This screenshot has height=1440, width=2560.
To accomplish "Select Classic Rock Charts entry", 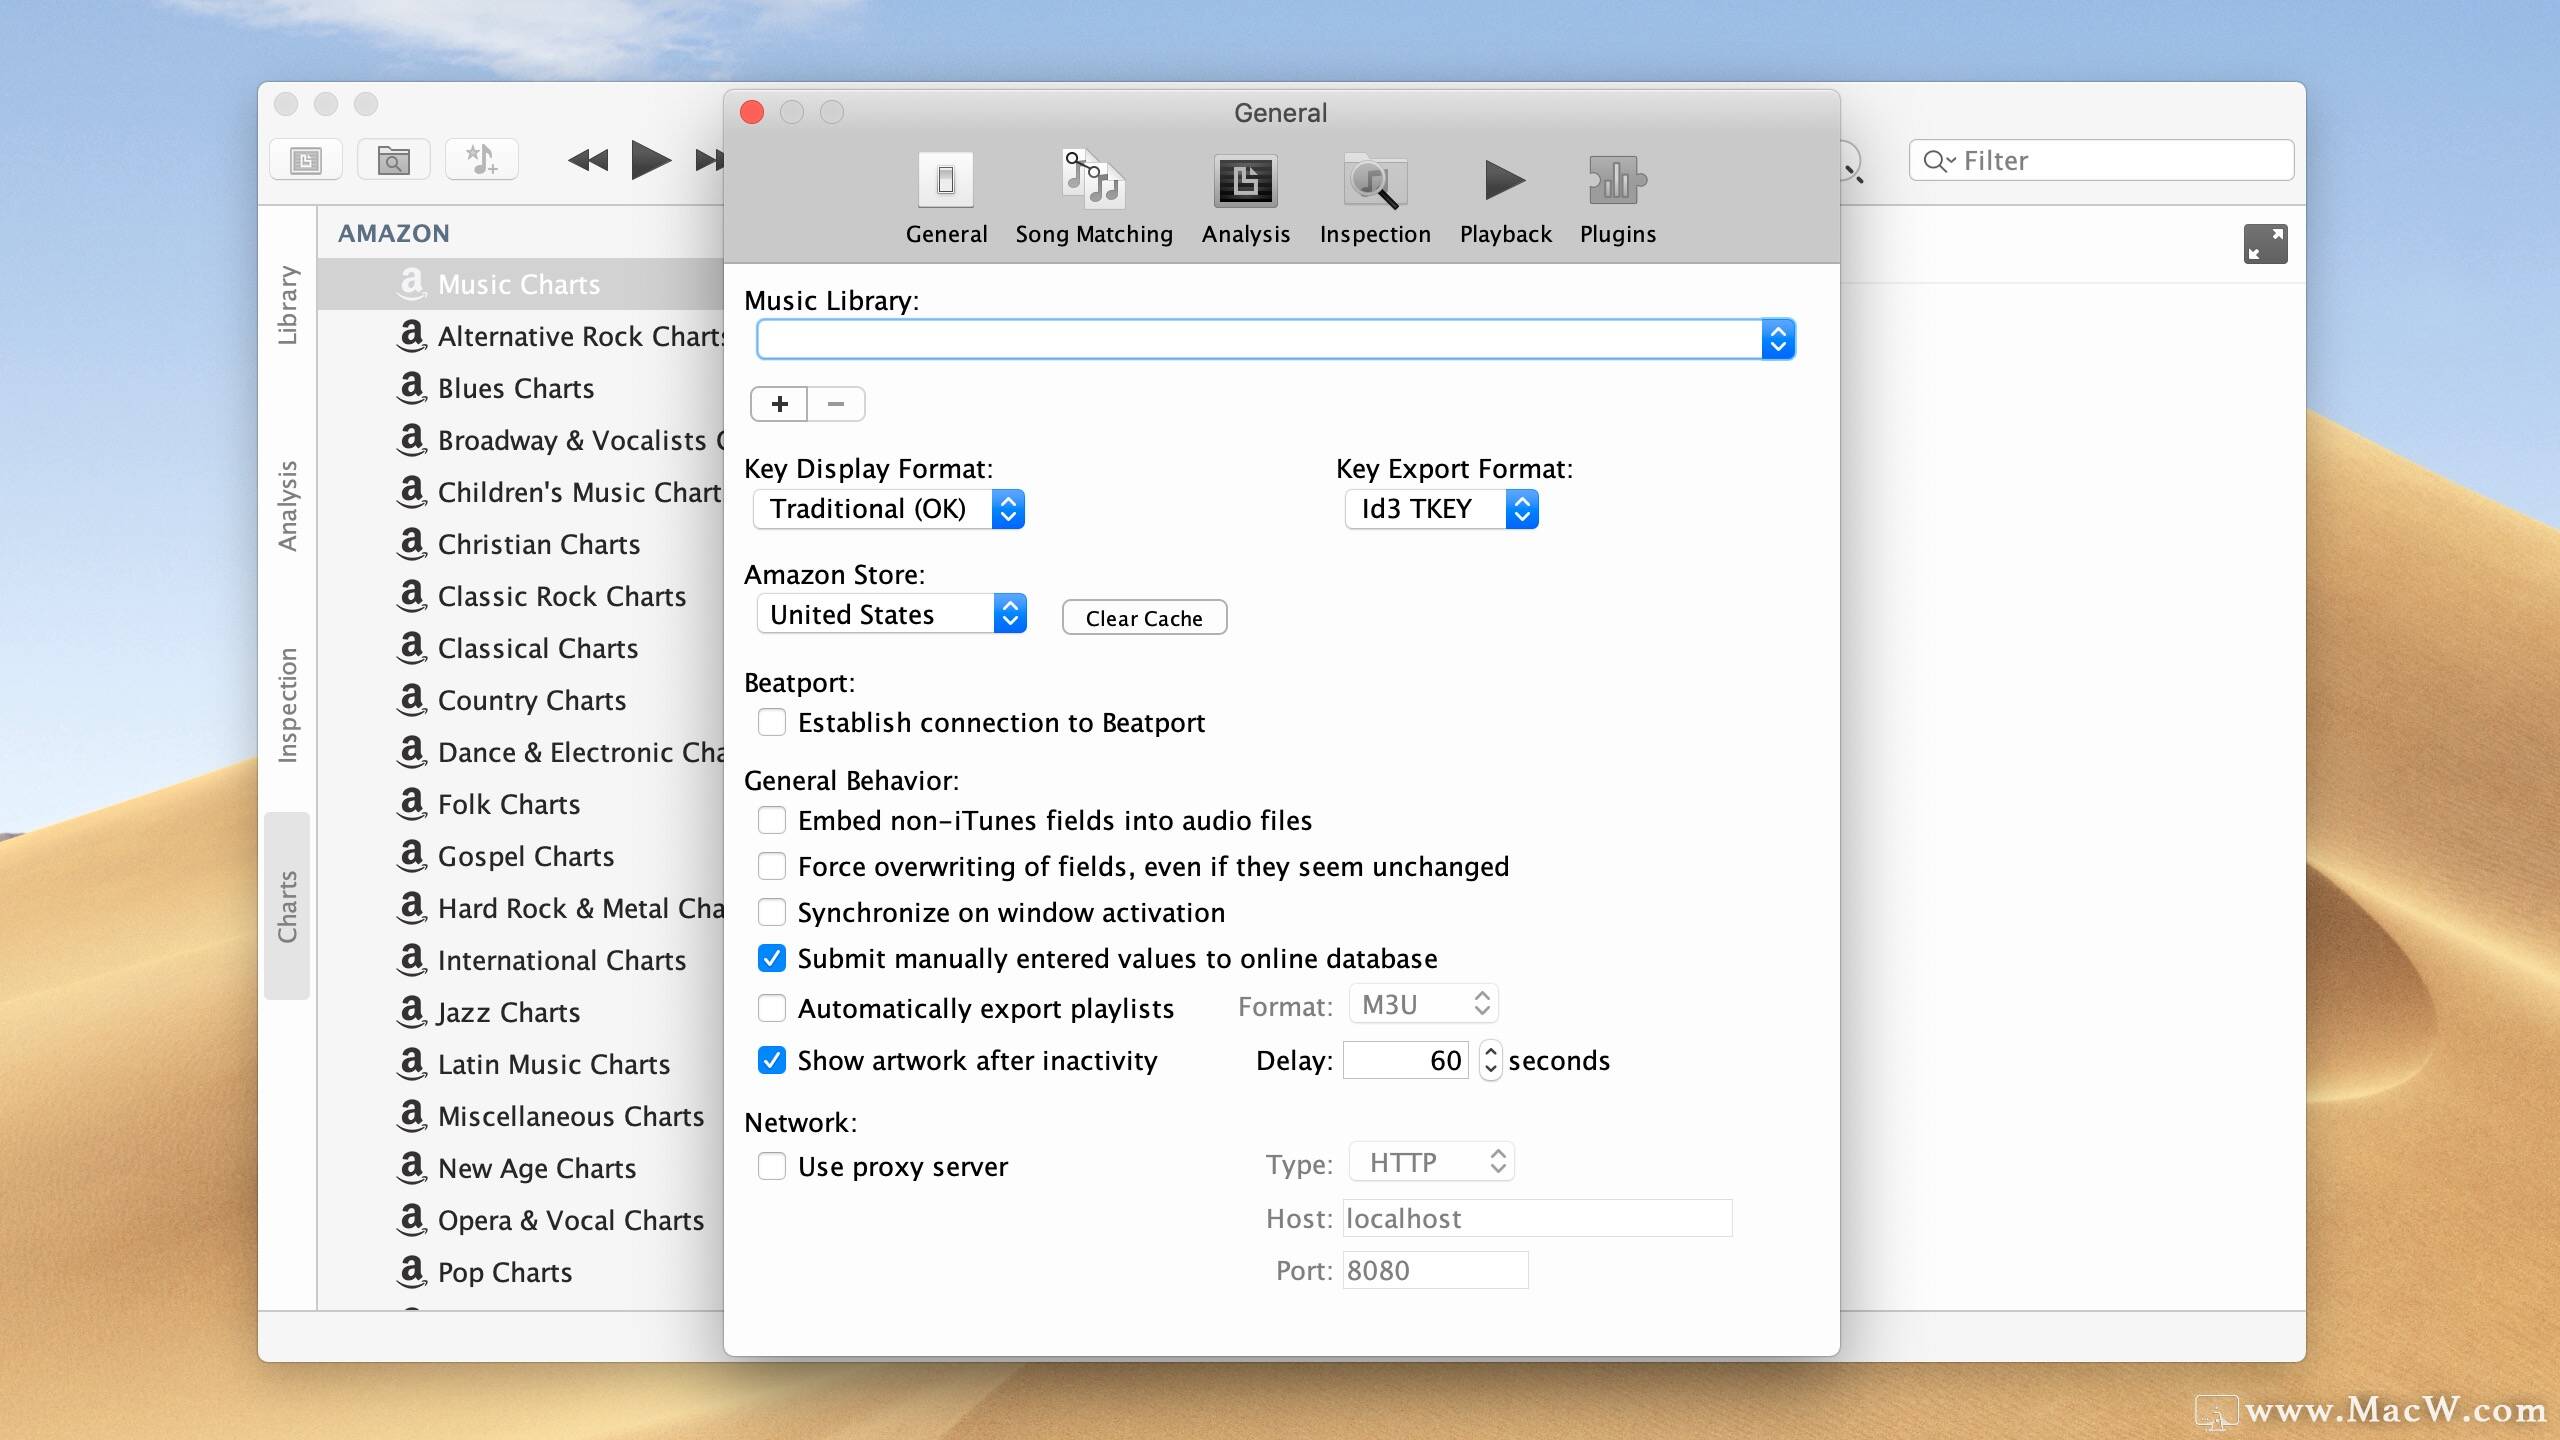I will click(520, 596).
